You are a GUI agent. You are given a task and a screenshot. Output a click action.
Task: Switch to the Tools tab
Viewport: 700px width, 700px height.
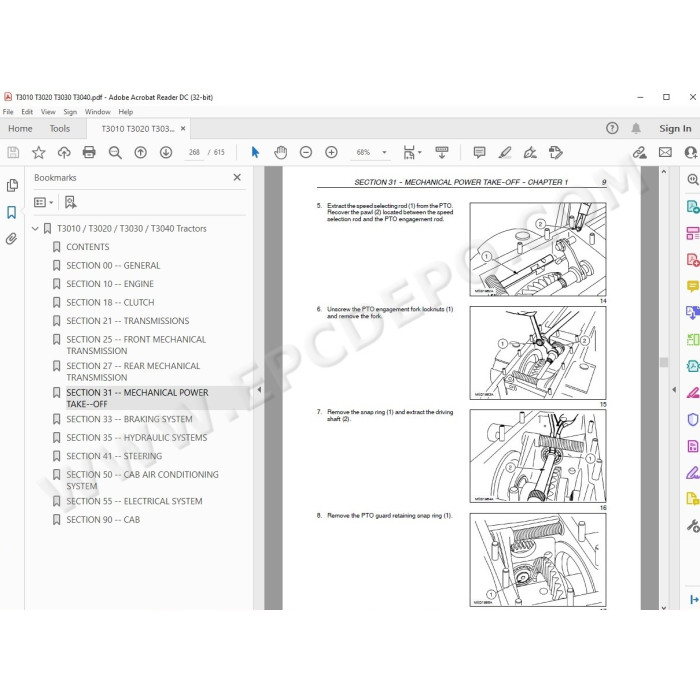click(60, 129)
